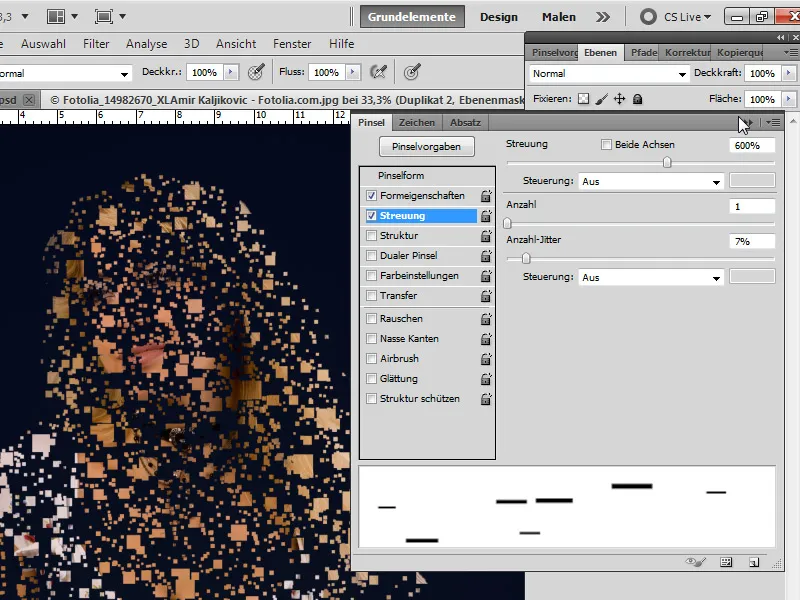Open the Normal blend mode dropdown
This screenshot has height=600, width=800.
coord(605,73)
